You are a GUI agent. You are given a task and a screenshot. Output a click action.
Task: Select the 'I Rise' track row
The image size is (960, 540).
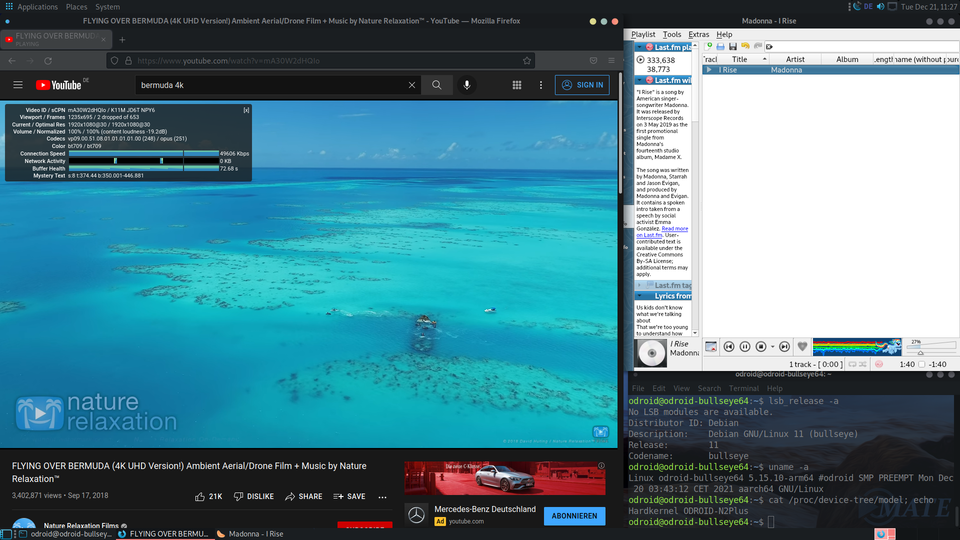click(831, 70)
